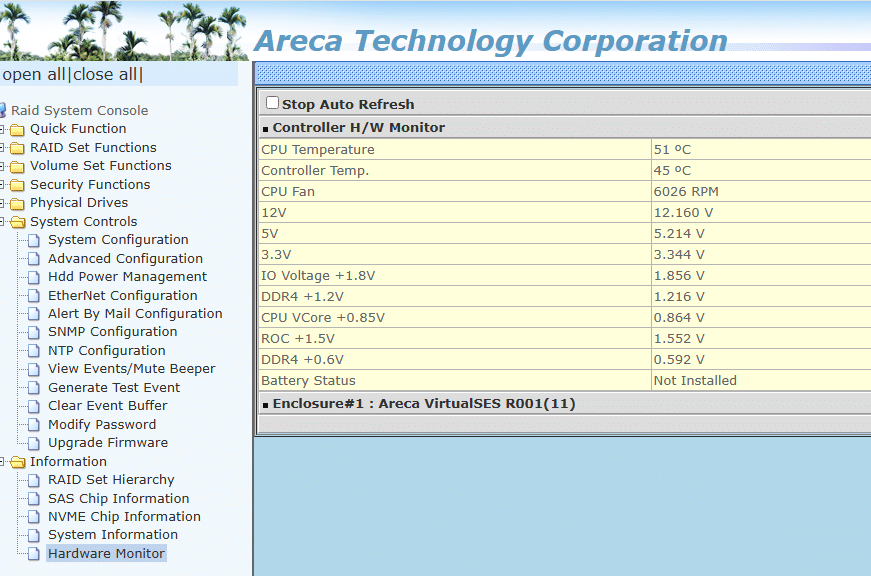Click the page icon beside Upgrade Firmware
This screenshot has width=871, height=576.
click(35, 443)
